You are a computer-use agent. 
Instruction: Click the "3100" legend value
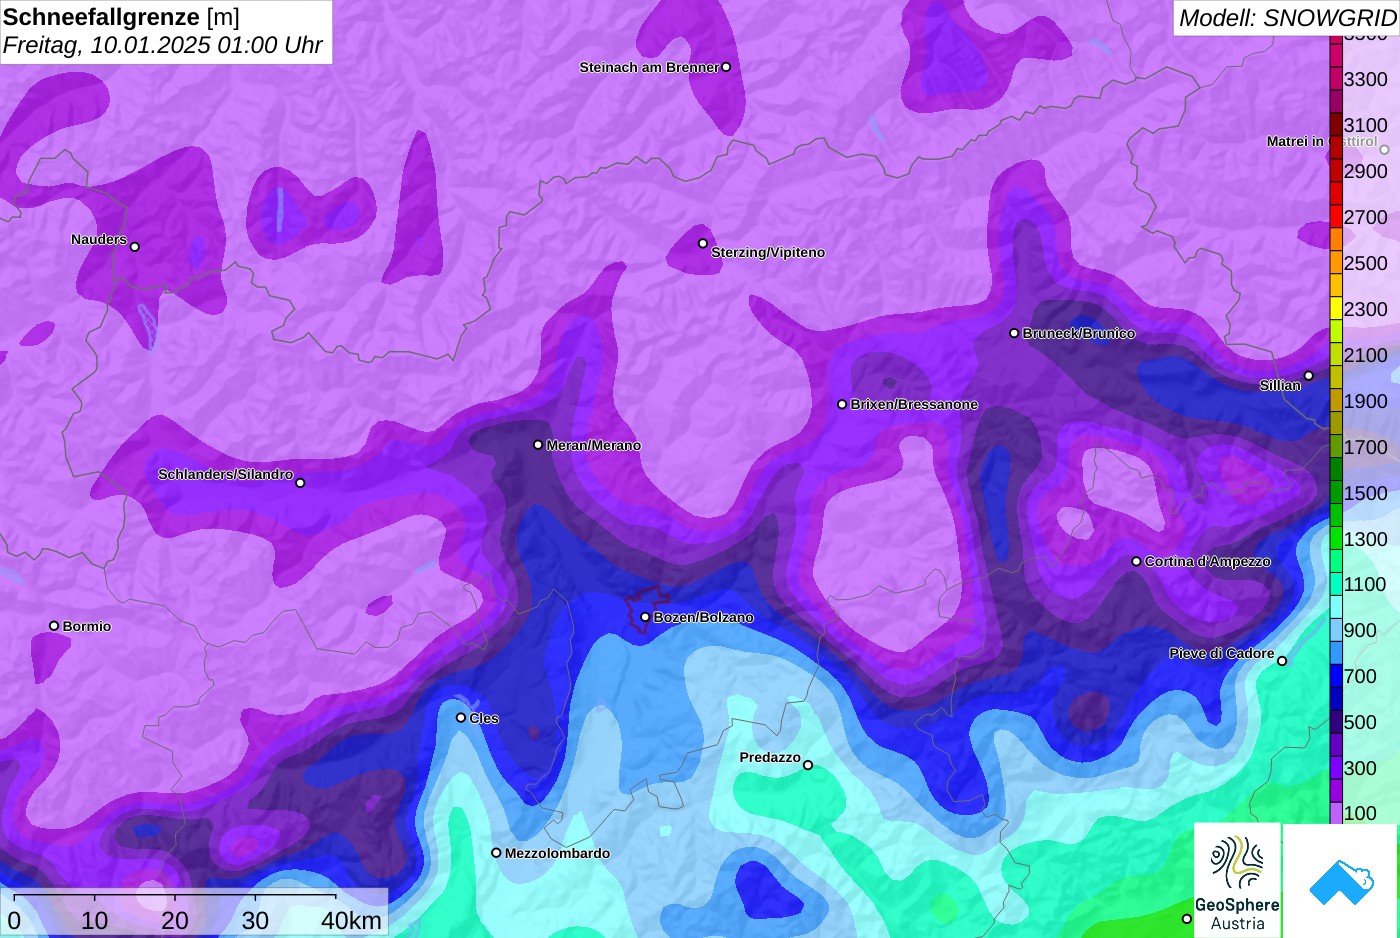point(1366,125)
